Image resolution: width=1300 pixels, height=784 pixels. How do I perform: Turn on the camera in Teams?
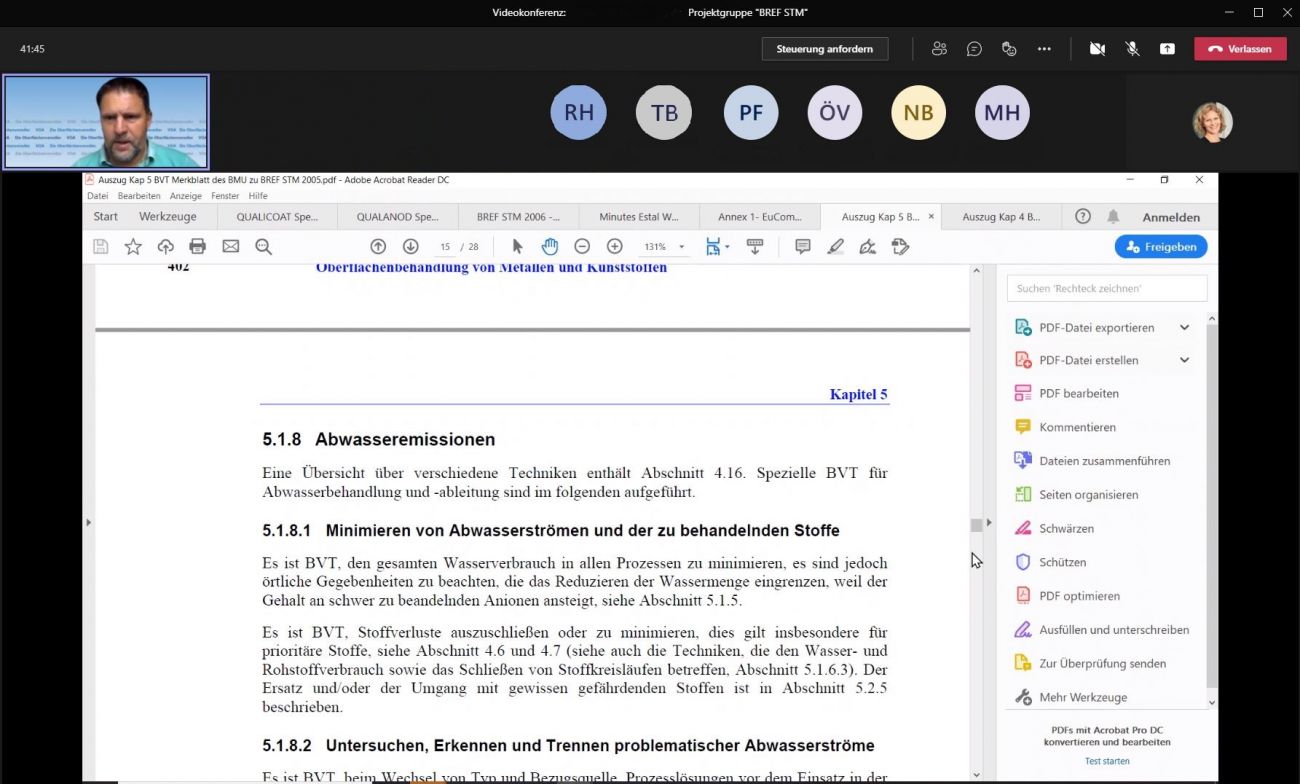1097,48
